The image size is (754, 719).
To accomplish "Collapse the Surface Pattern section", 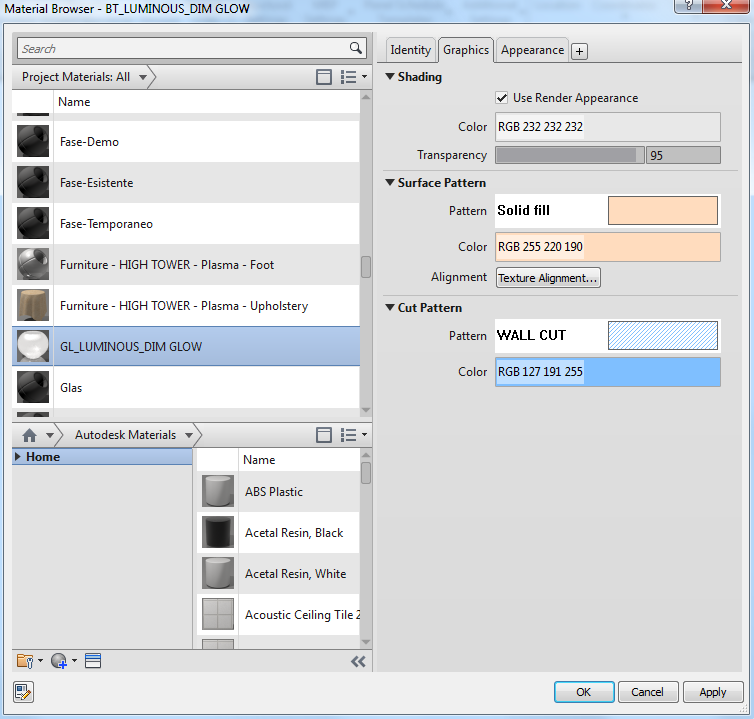I will [x=390, y=183].
